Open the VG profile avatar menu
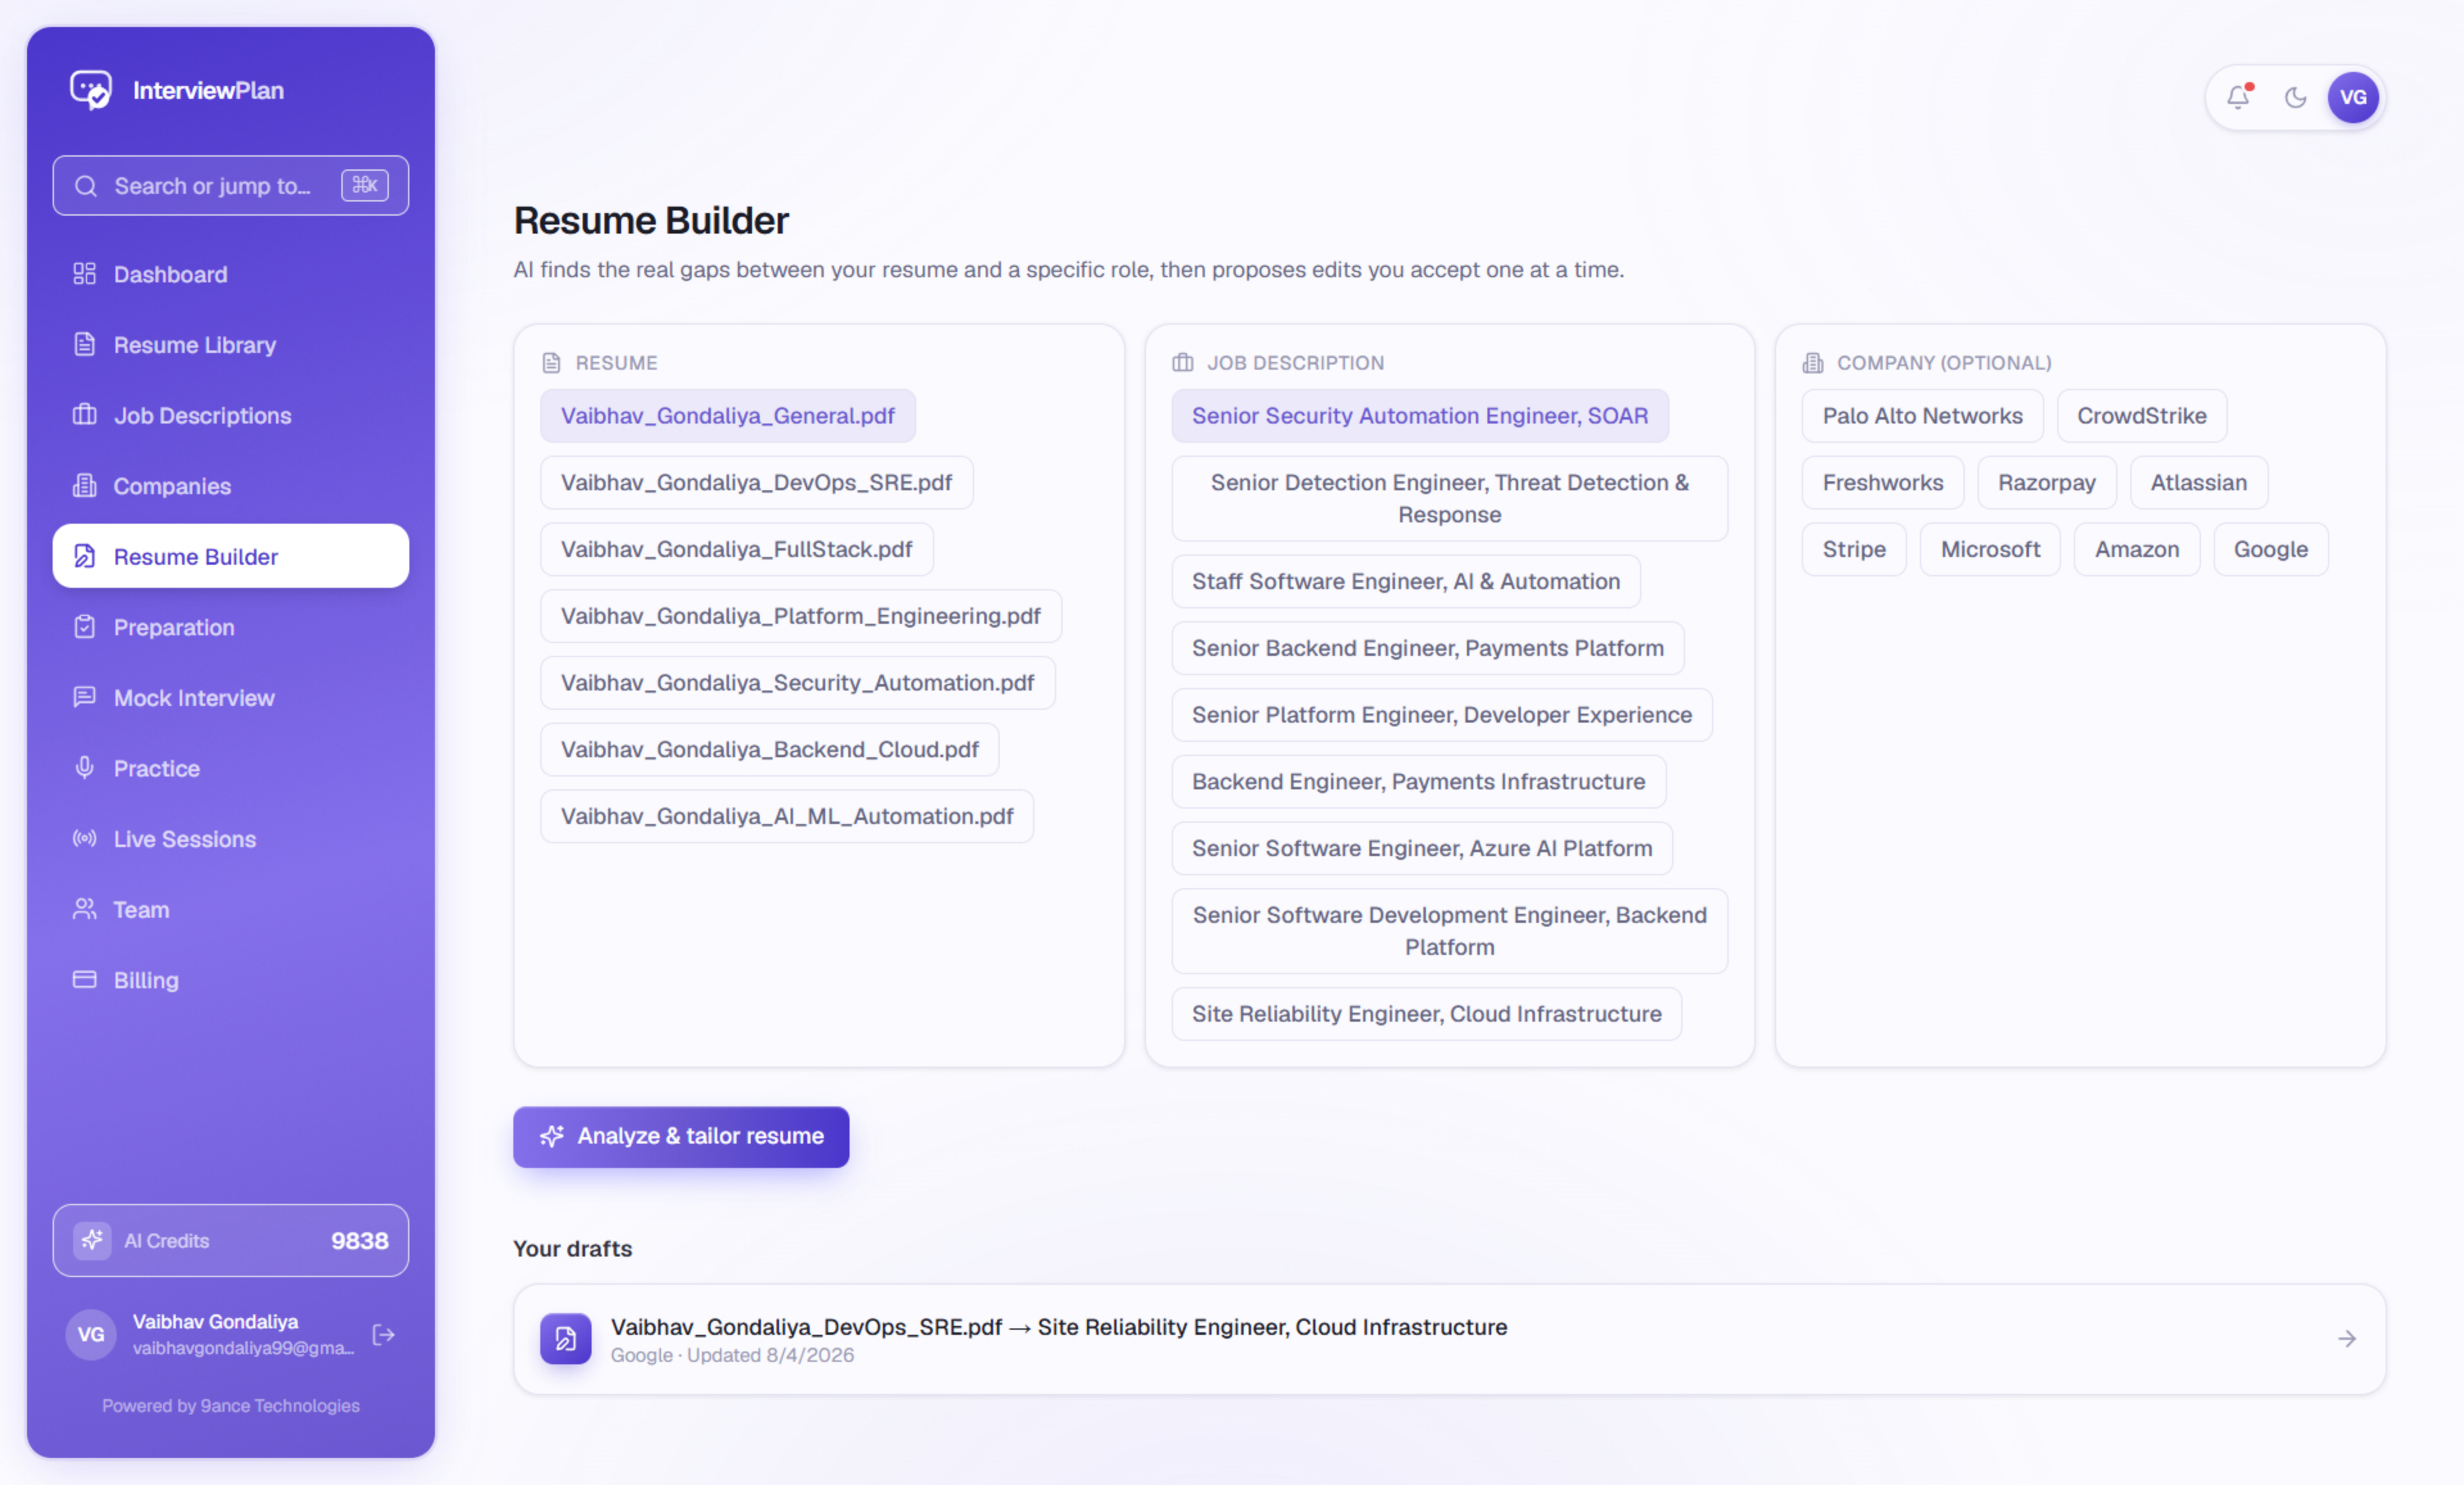This screenshot has height=1485, width=2464. [x=2352, y=97]
